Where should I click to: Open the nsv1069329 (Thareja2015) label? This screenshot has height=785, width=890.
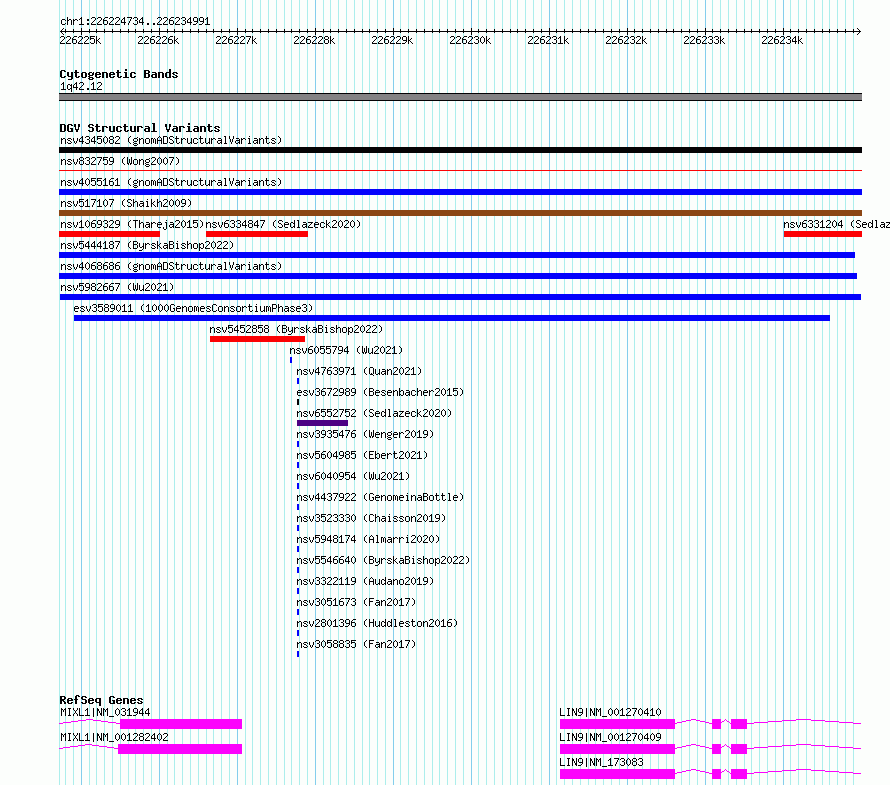tap(132, 224)
